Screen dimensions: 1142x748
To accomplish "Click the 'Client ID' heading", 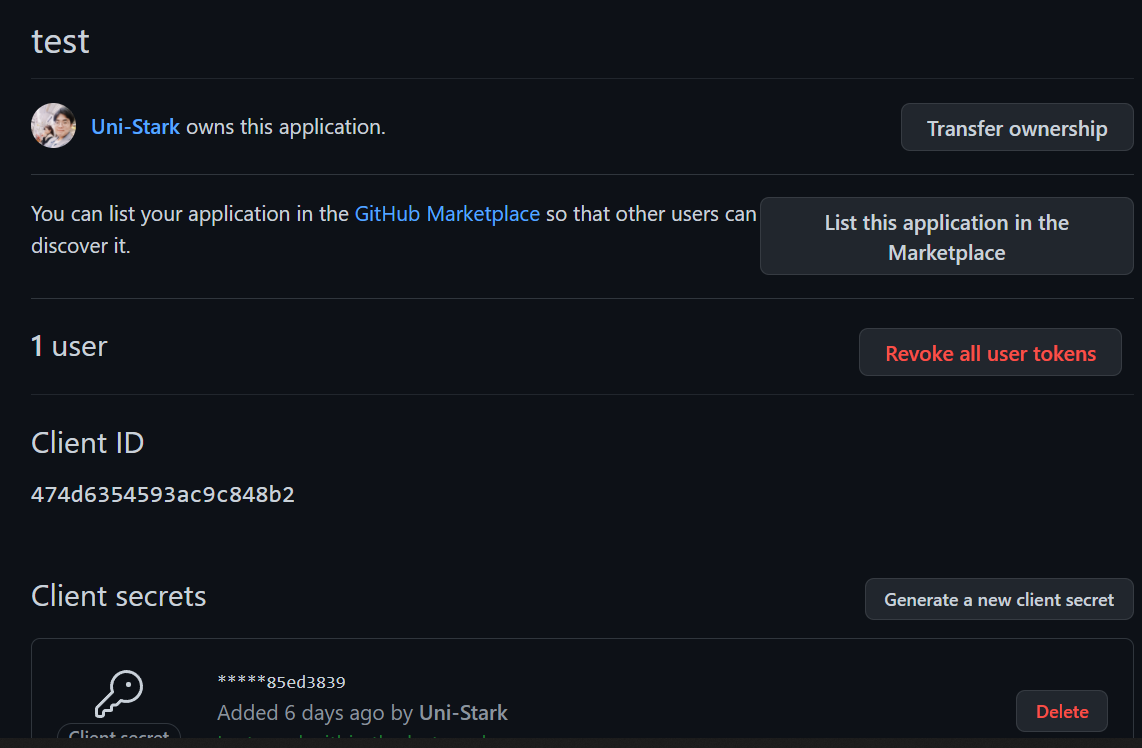I will 87,443.
